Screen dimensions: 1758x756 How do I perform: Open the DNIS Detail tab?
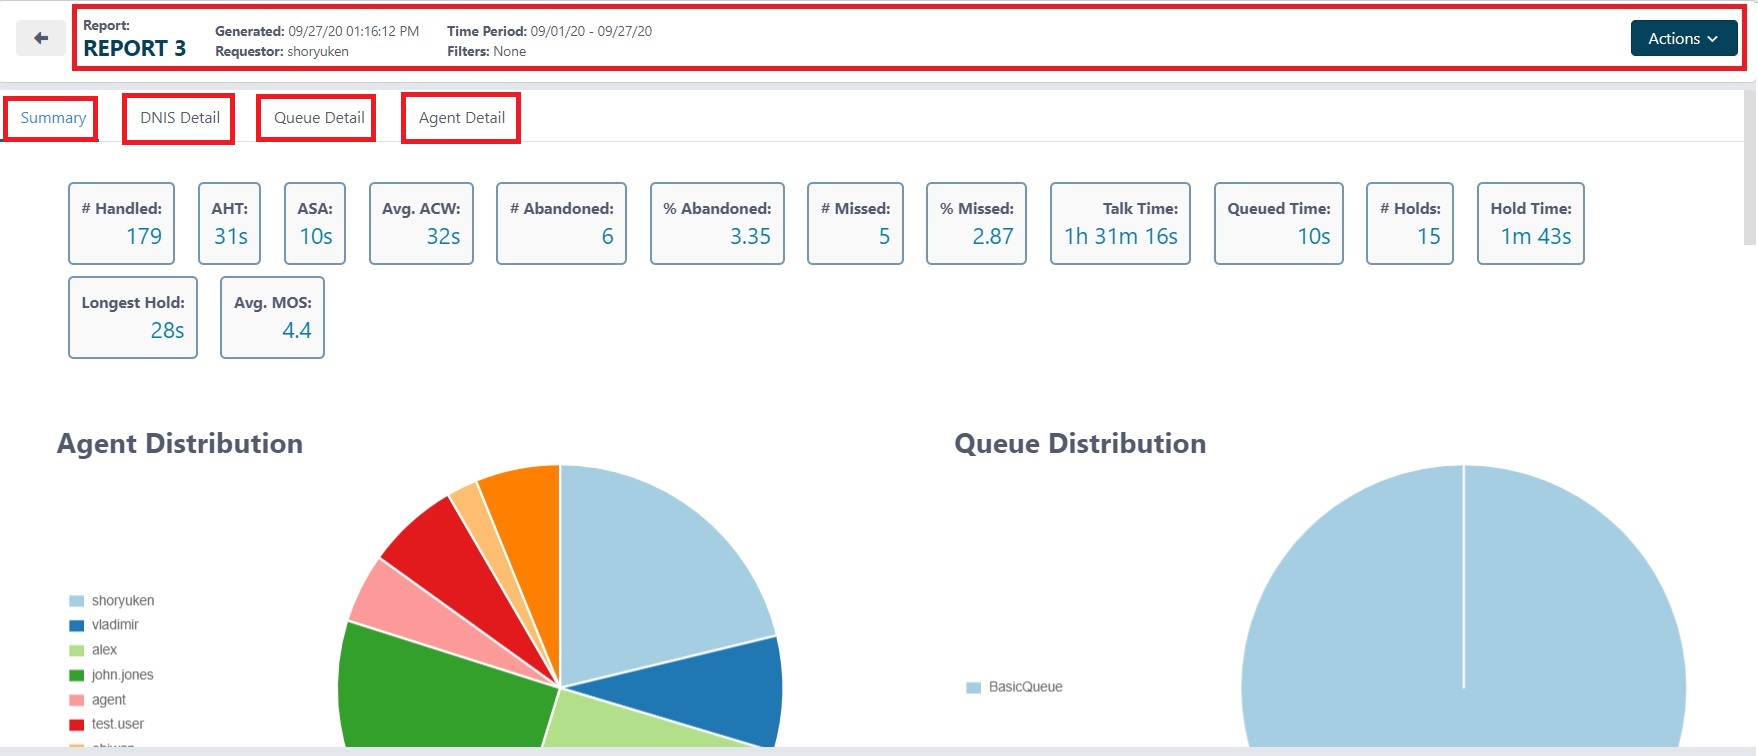tap(180, 118)
